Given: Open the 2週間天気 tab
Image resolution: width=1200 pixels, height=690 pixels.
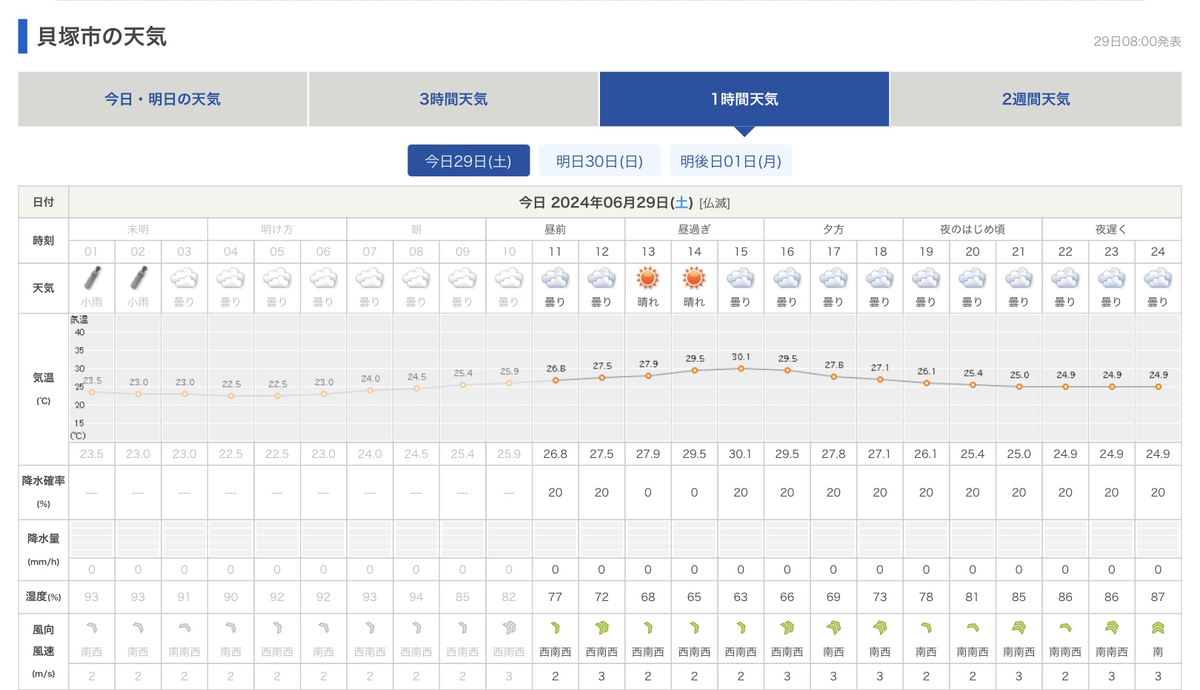Looking at the screenshot, I should pos(1036,99).
